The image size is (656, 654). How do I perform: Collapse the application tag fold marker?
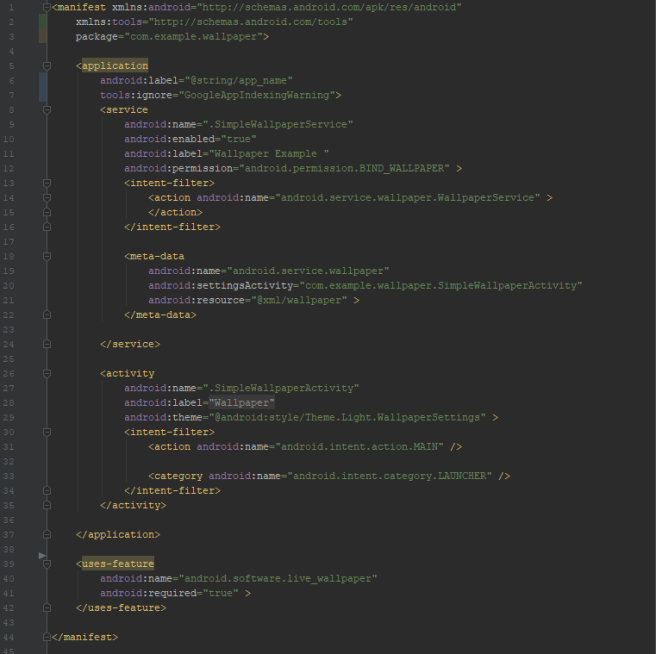coord(47,66)
